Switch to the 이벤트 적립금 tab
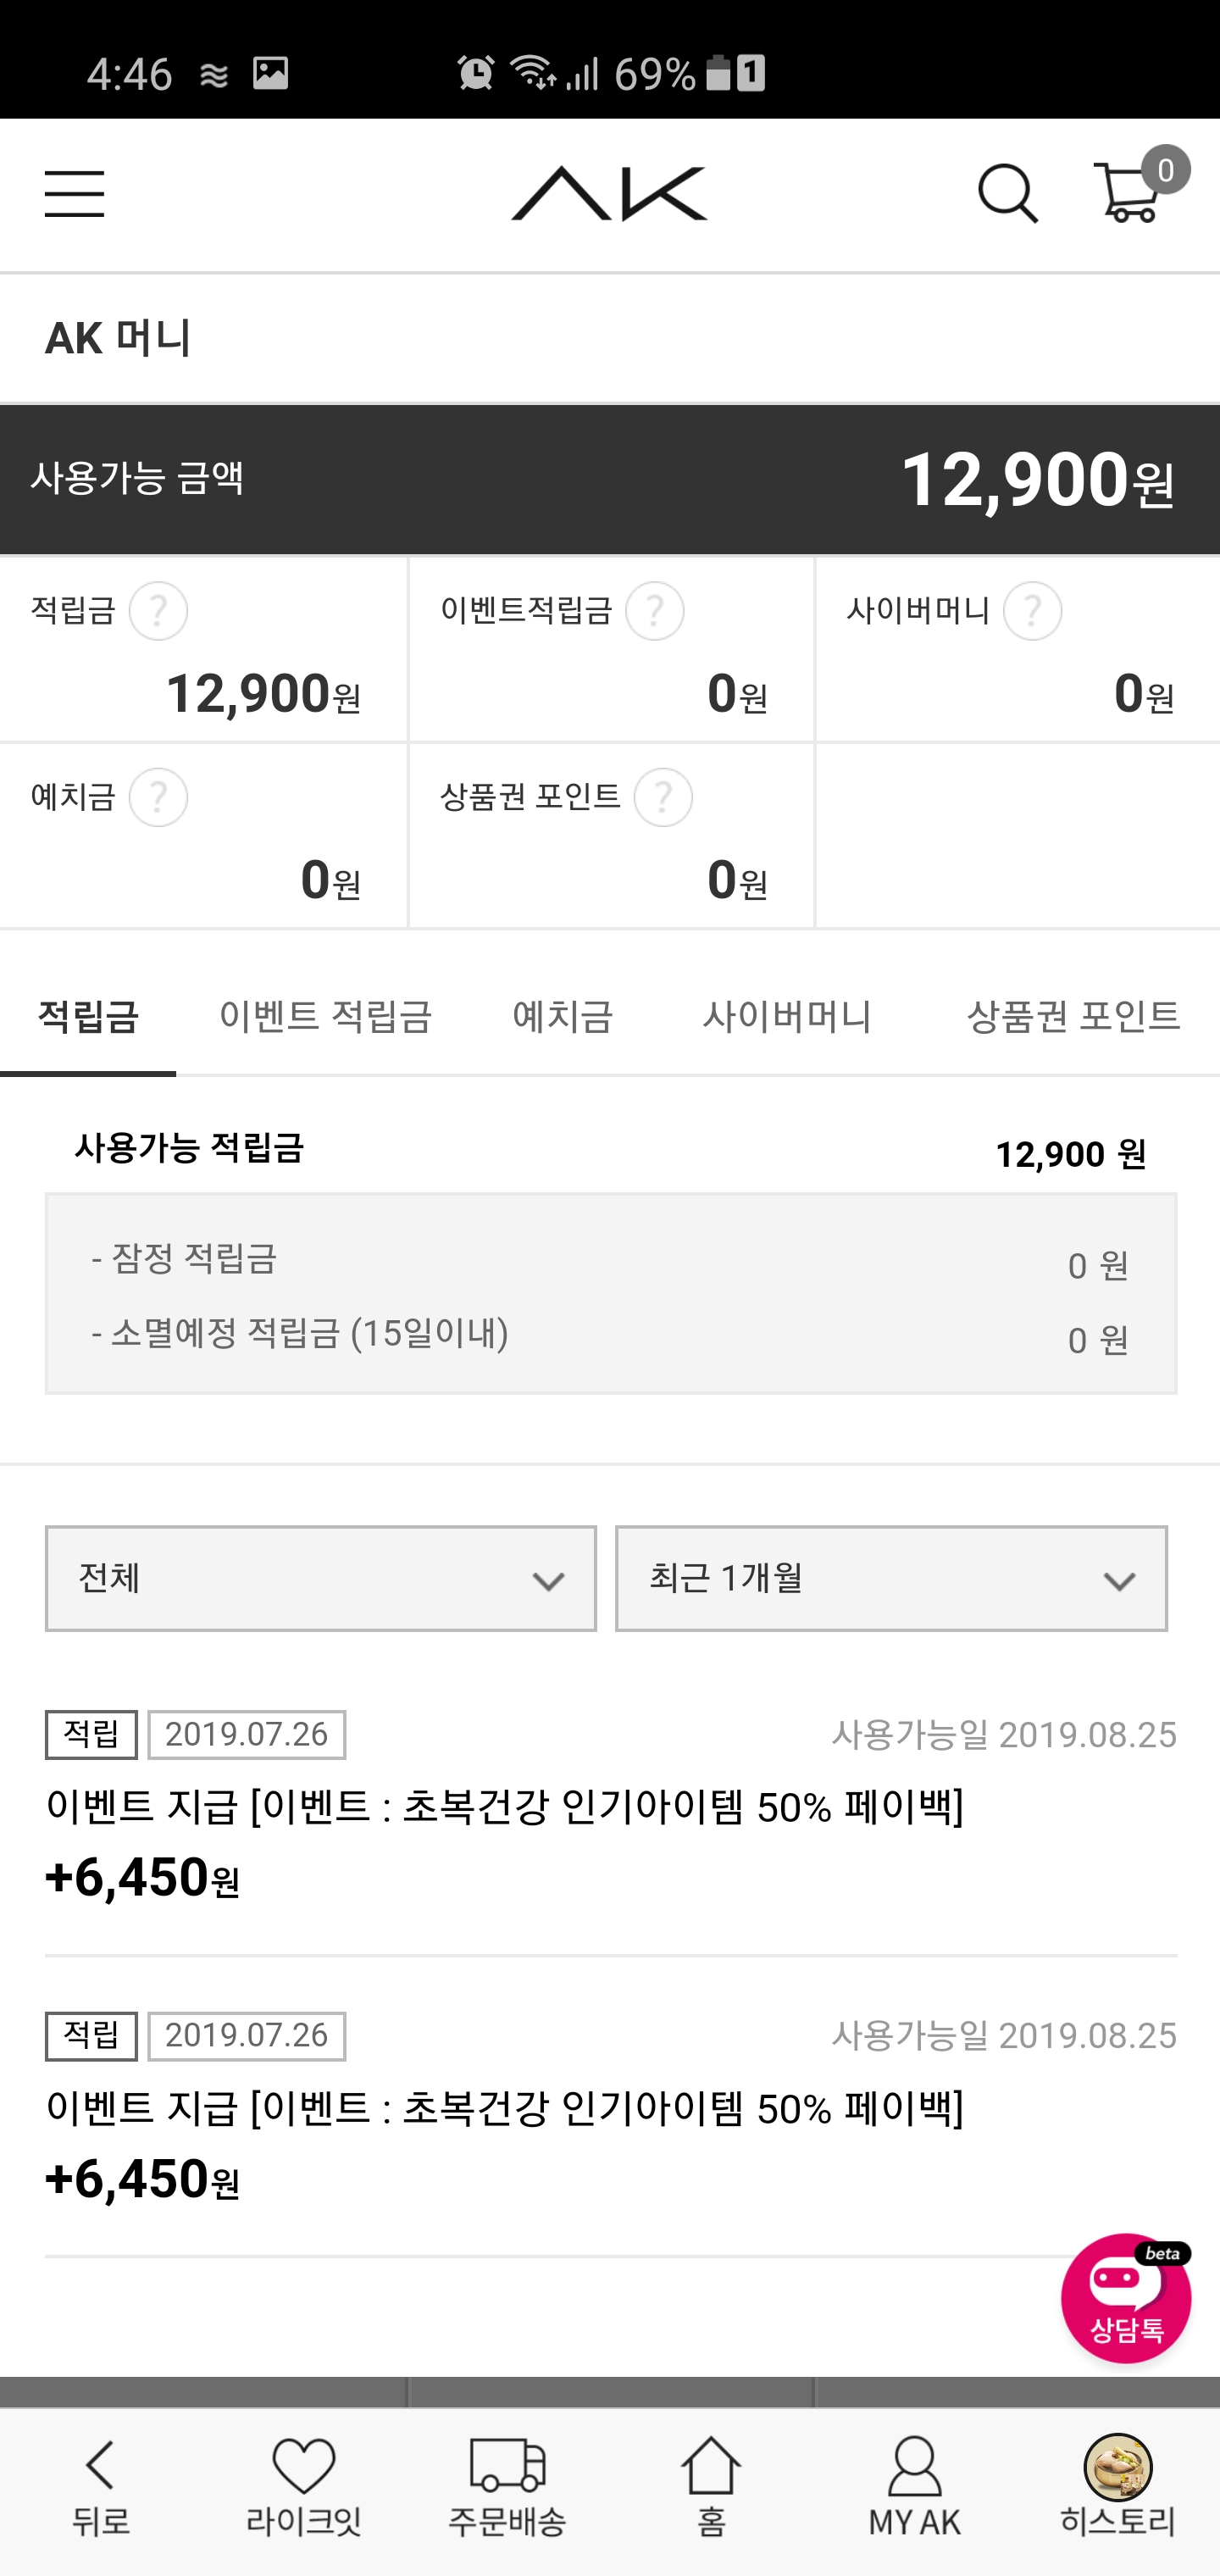Screen dimensions: 1220x2576 click(325, 1016)
